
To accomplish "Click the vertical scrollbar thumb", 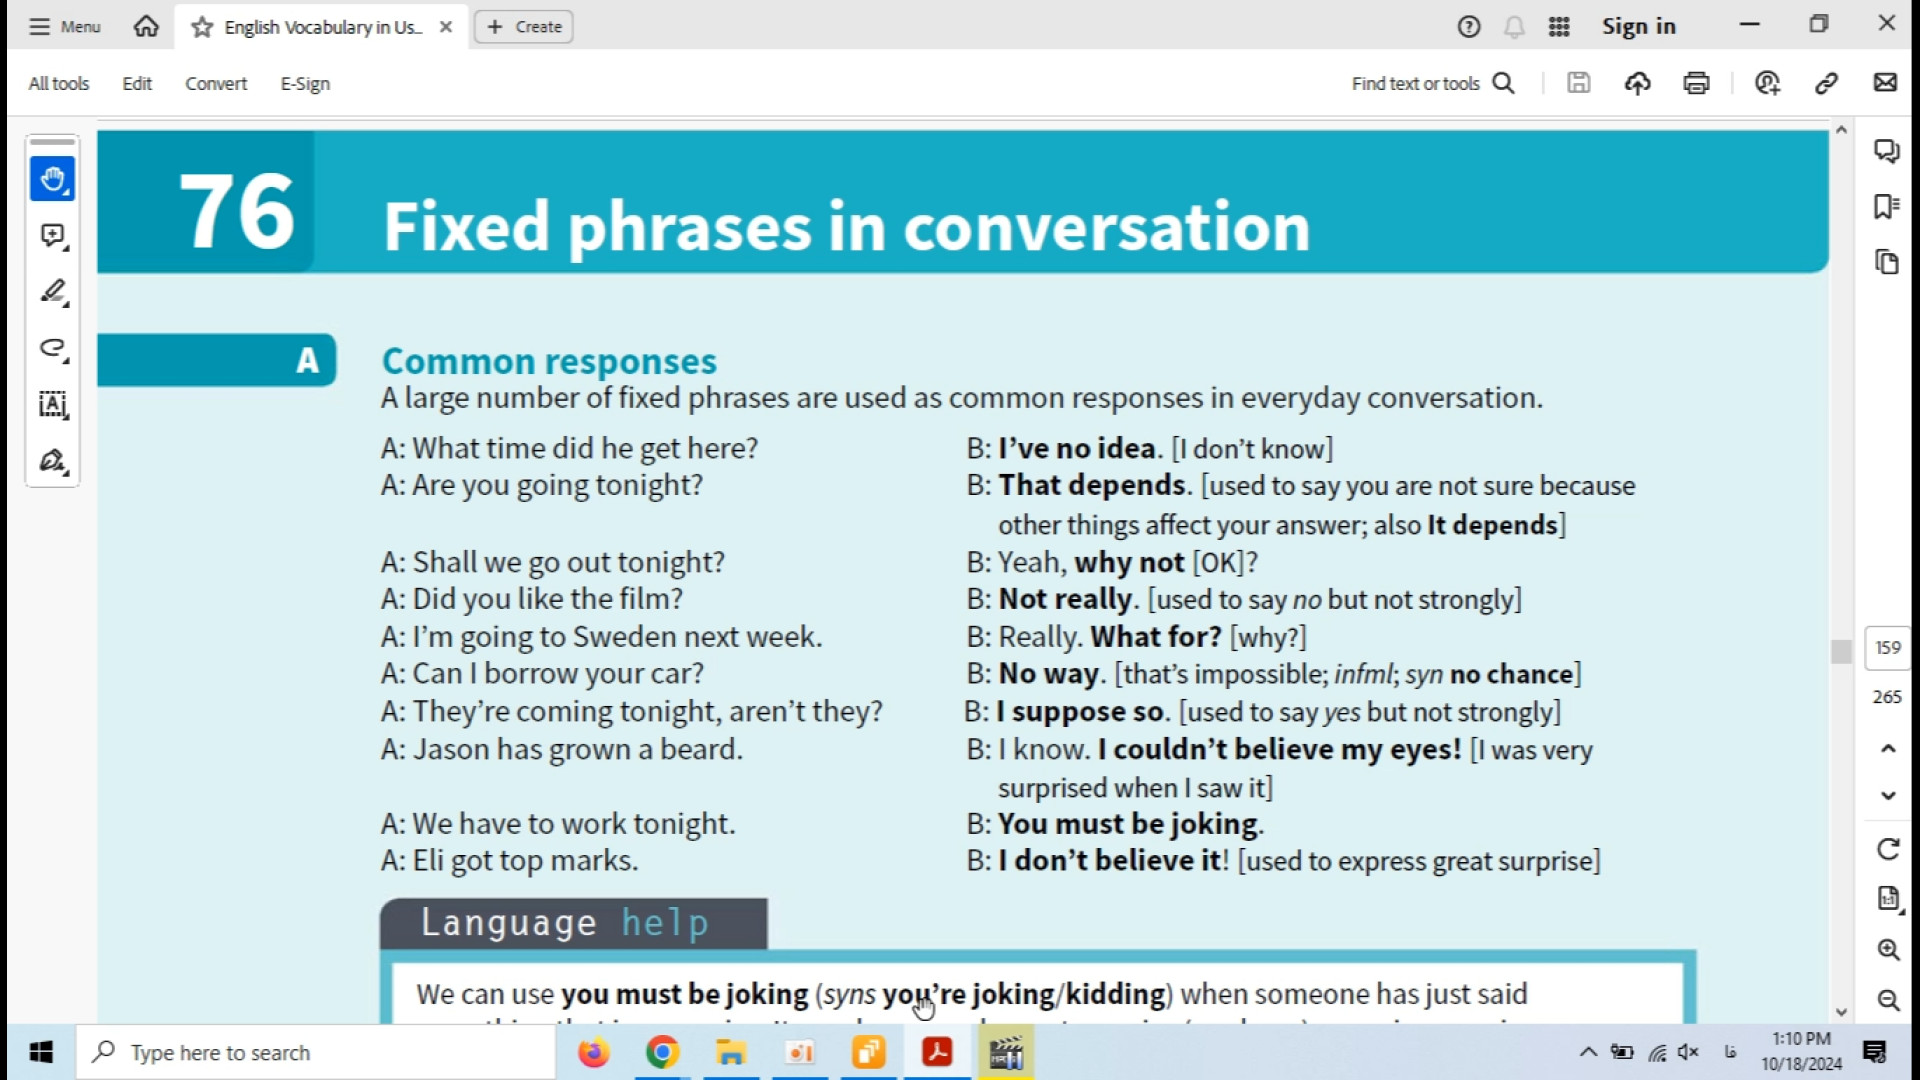I will (x=1840, y=651).
